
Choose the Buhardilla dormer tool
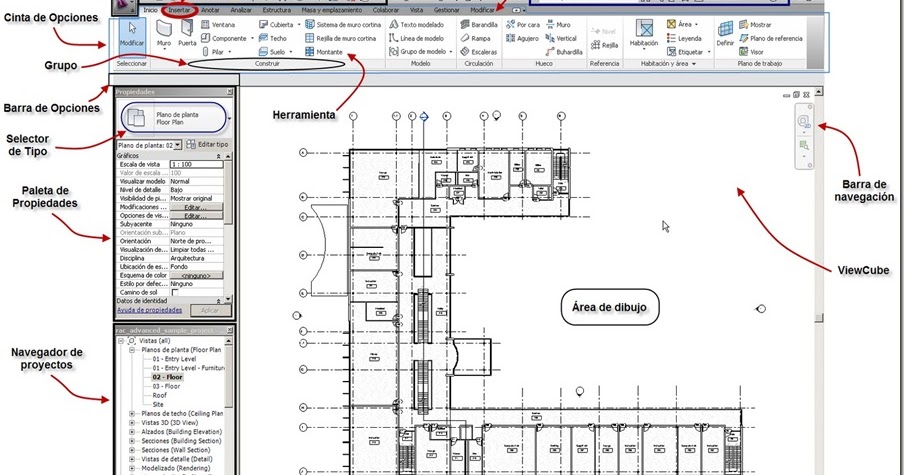click(x=564, y=52)
